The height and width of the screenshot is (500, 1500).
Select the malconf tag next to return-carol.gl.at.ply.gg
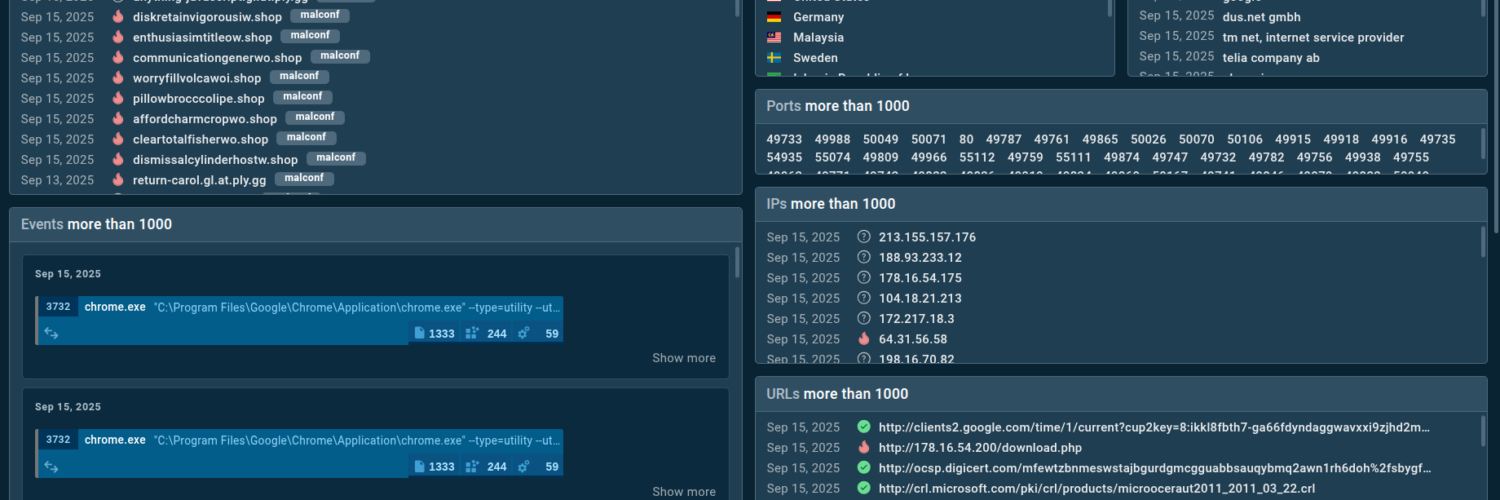click(x=304, y=179)
